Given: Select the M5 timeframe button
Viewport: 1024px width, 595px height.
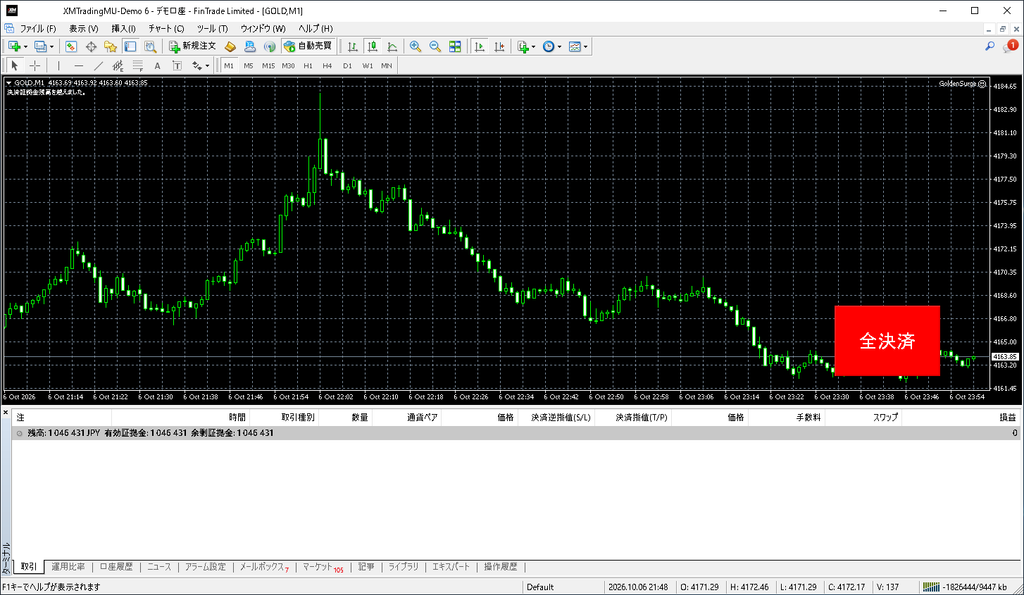Looking at the screenshot, I should click(248, 65).
